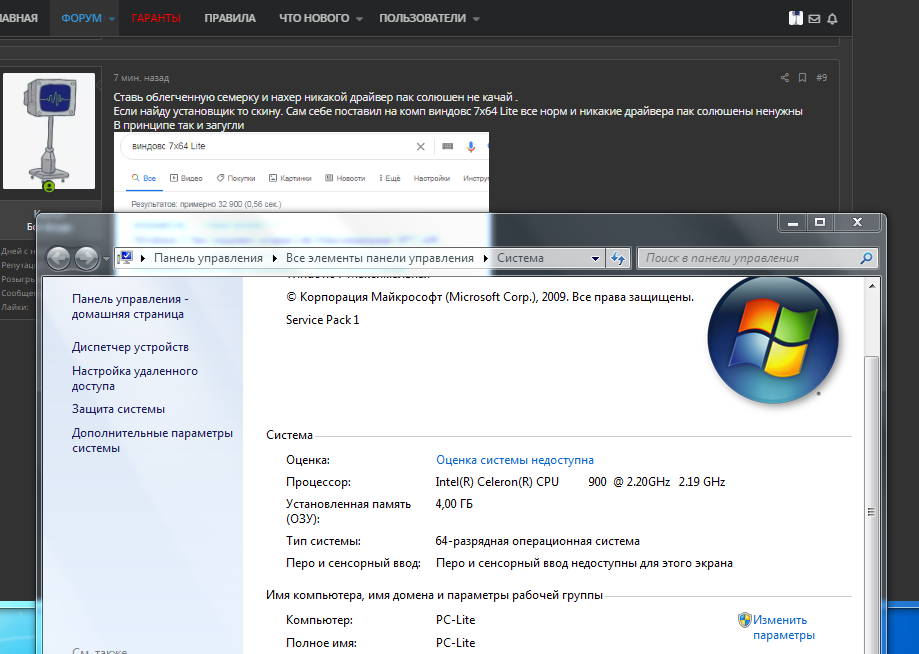Expand arrow after Панель управления breadcrumb
Screen dimensions: 919x654
point(274,258)
